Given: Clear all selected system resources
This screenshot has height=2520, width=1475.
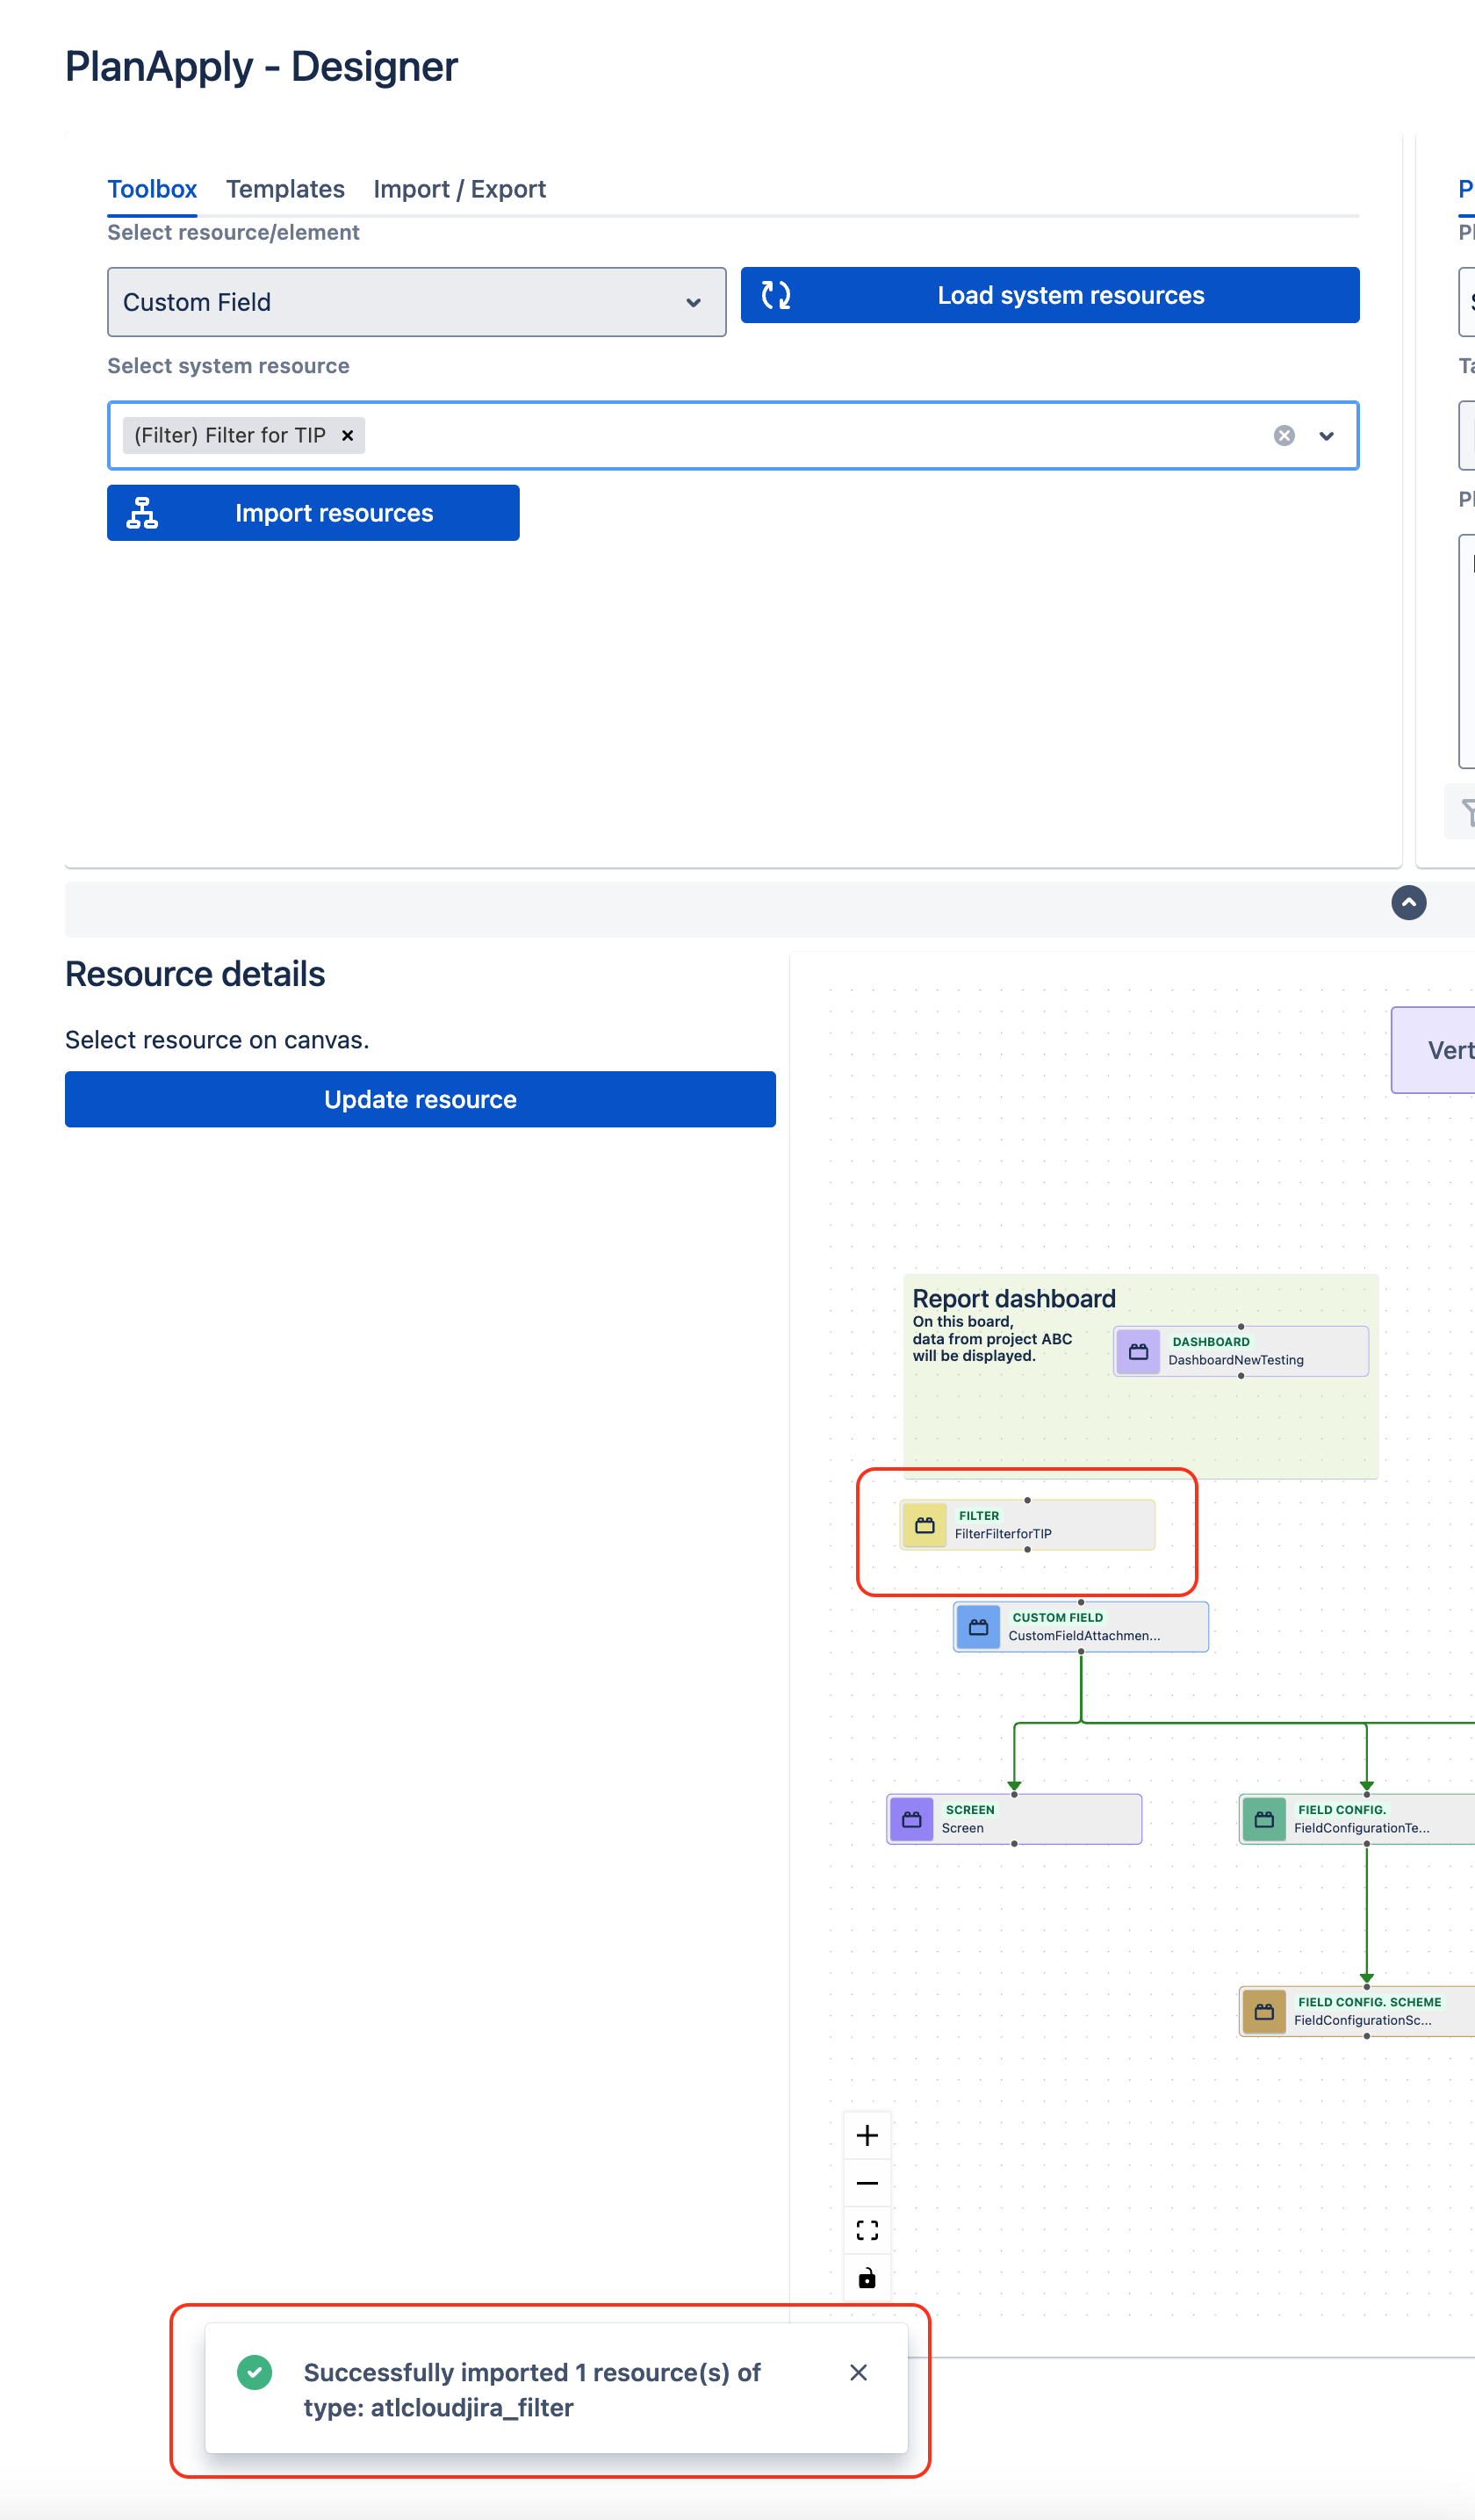Looking at the screenshot, I should pos(1284,436).
